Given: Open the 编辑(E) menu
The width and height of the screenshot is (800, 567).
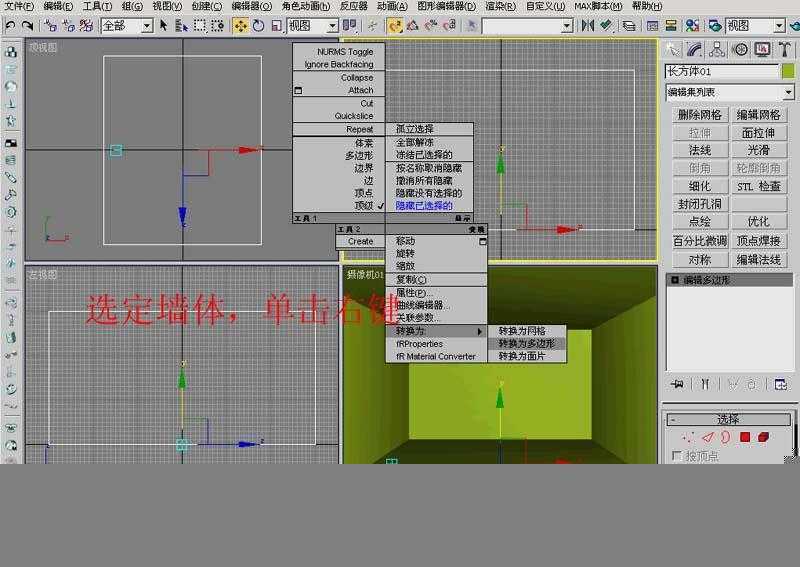Looking at the screenshot, I should tap(58, 6).
